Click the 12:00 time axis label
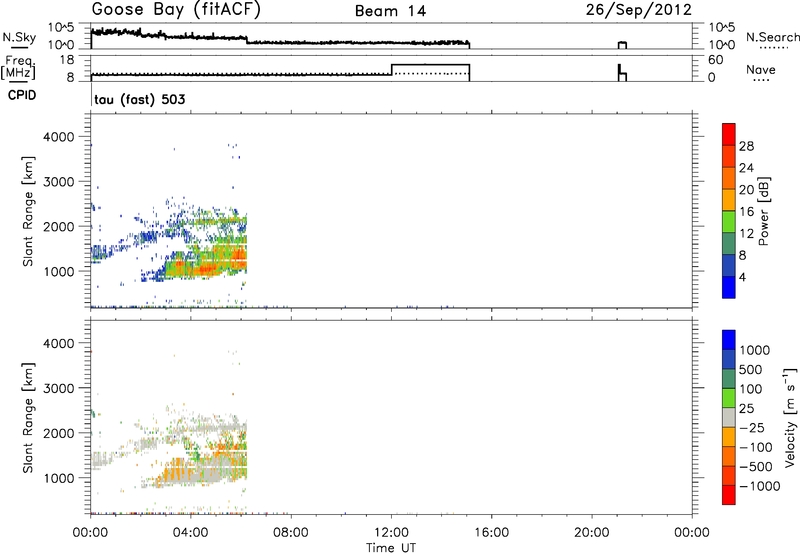The height and width of the screenshot is (554, 800). [x=391, y=533]
